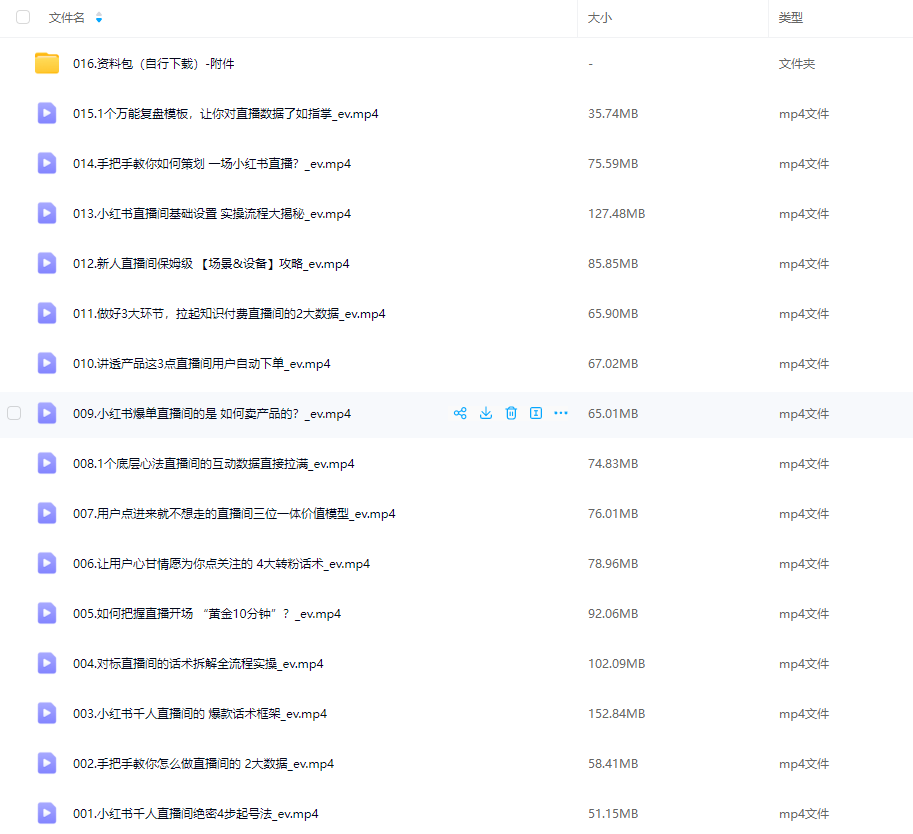Click the mp4文件 type cell on the 001 row
Viewport: 913px width, 834px height.
pos(804,814)
